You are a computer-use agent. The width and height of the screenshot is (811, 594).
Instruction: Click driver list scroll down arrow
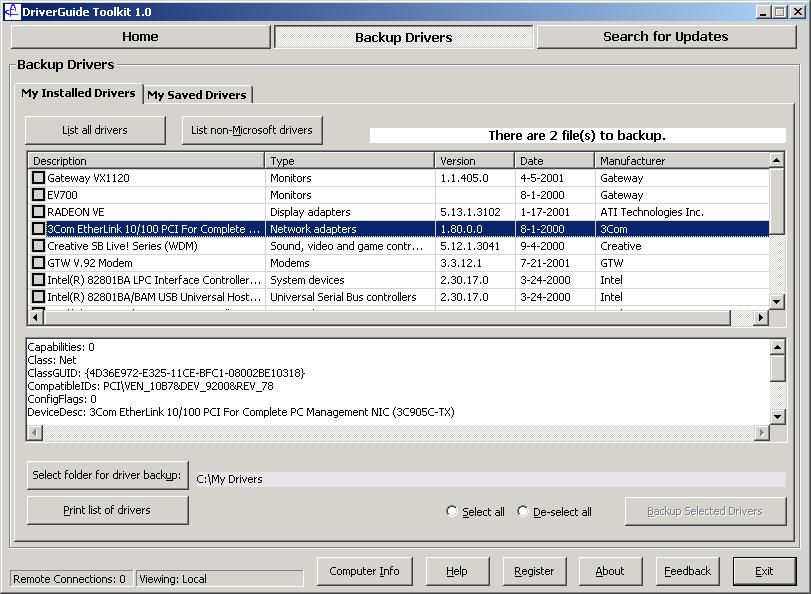pos(777,301)
